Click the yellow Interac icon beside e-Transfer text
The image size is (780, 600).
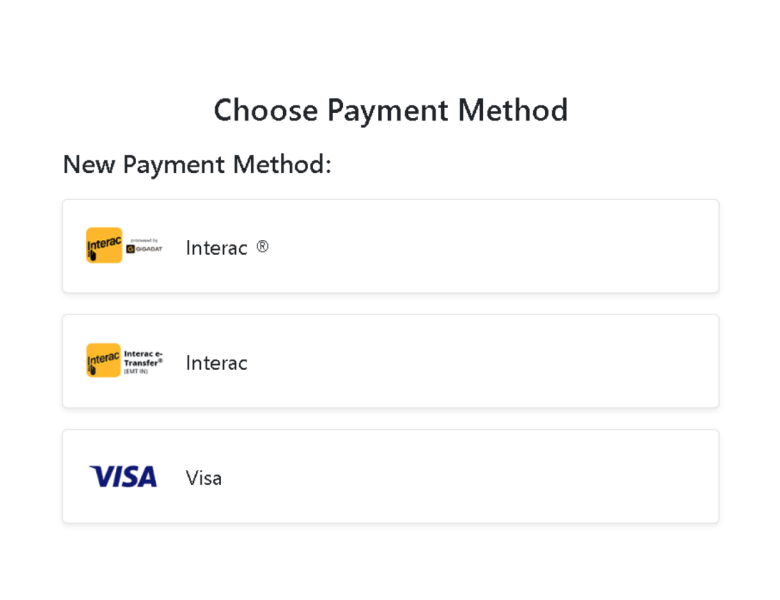point(104,360)
